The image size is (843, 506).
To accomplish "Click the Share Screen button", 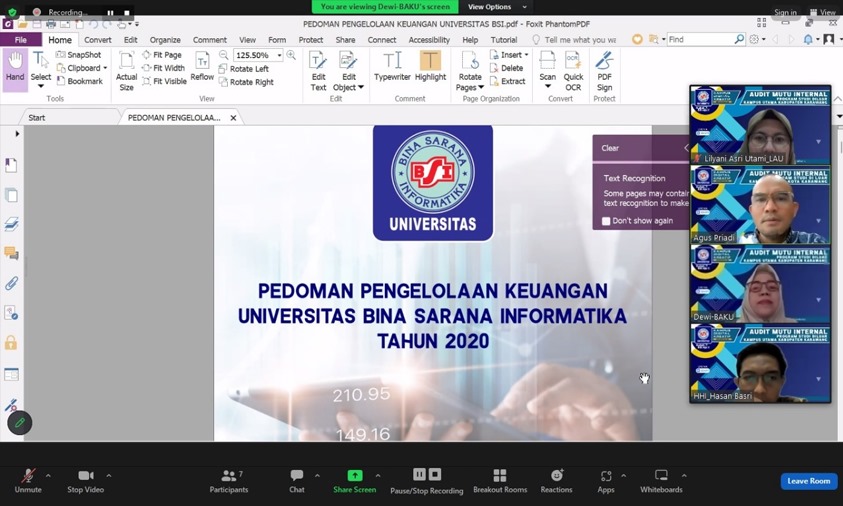I will (354, 481).
